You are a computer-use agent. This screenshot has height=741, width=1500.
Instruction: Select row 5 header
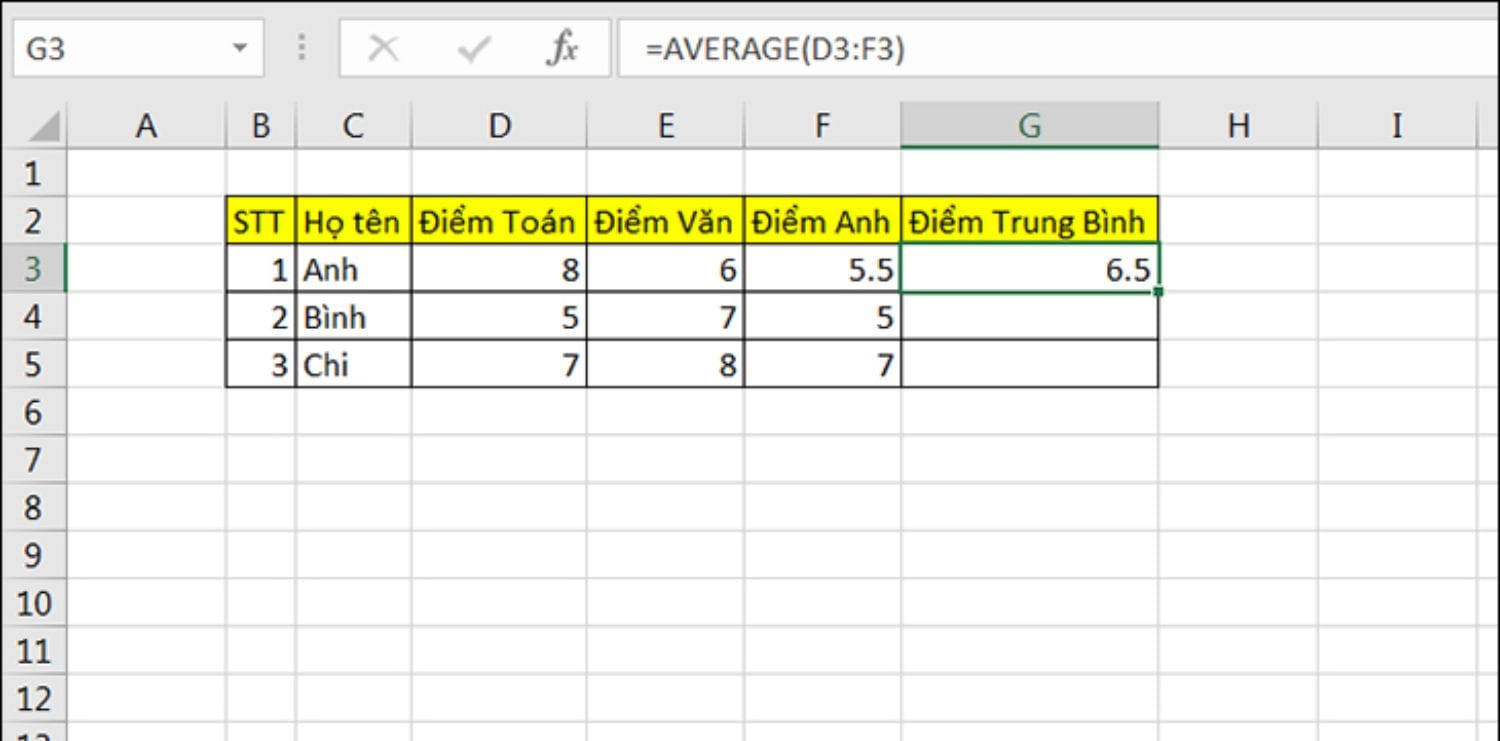click(x=33, y=364)
